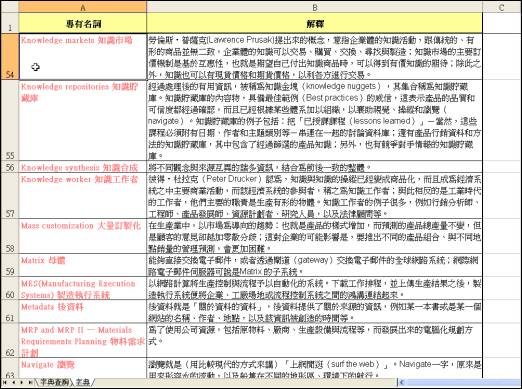Select the 專有名詞 header cell
The height and width of the screenshot is (389, 522).
[x=83, y=23]
